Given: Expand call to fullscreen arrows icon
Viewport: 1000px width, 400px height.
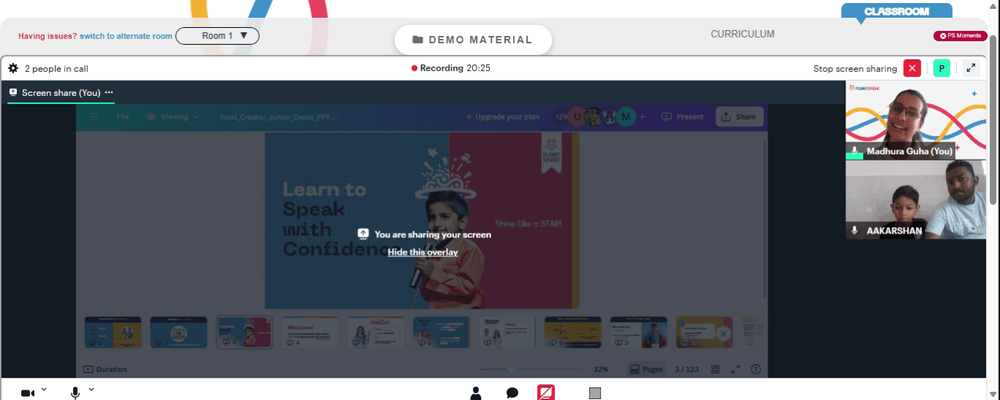Looking at the screenshot, I should point(971,68).
